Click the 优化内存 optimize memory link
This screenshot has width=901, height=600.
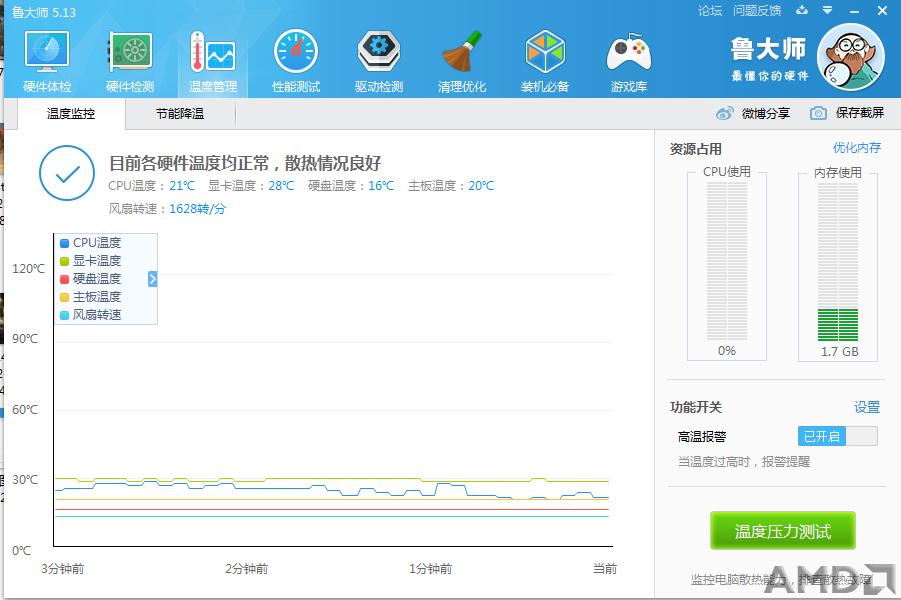[857, 148]
